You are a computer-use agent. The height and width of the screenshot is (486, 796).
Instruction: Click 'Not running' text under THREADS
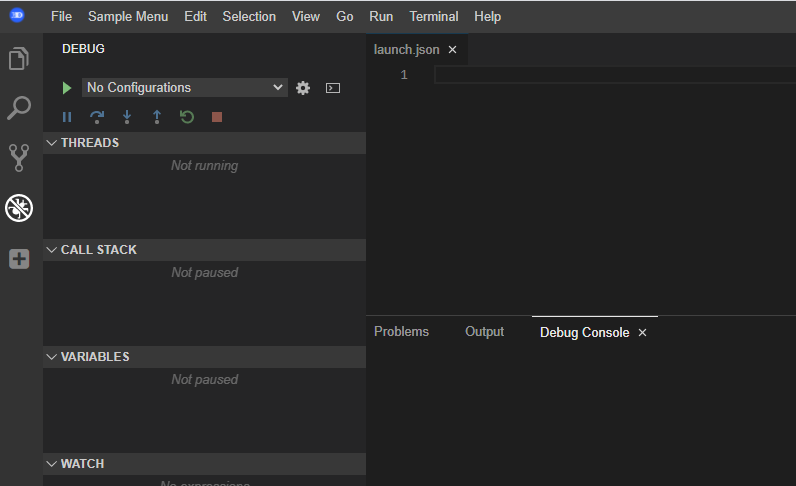pos(205,166)
